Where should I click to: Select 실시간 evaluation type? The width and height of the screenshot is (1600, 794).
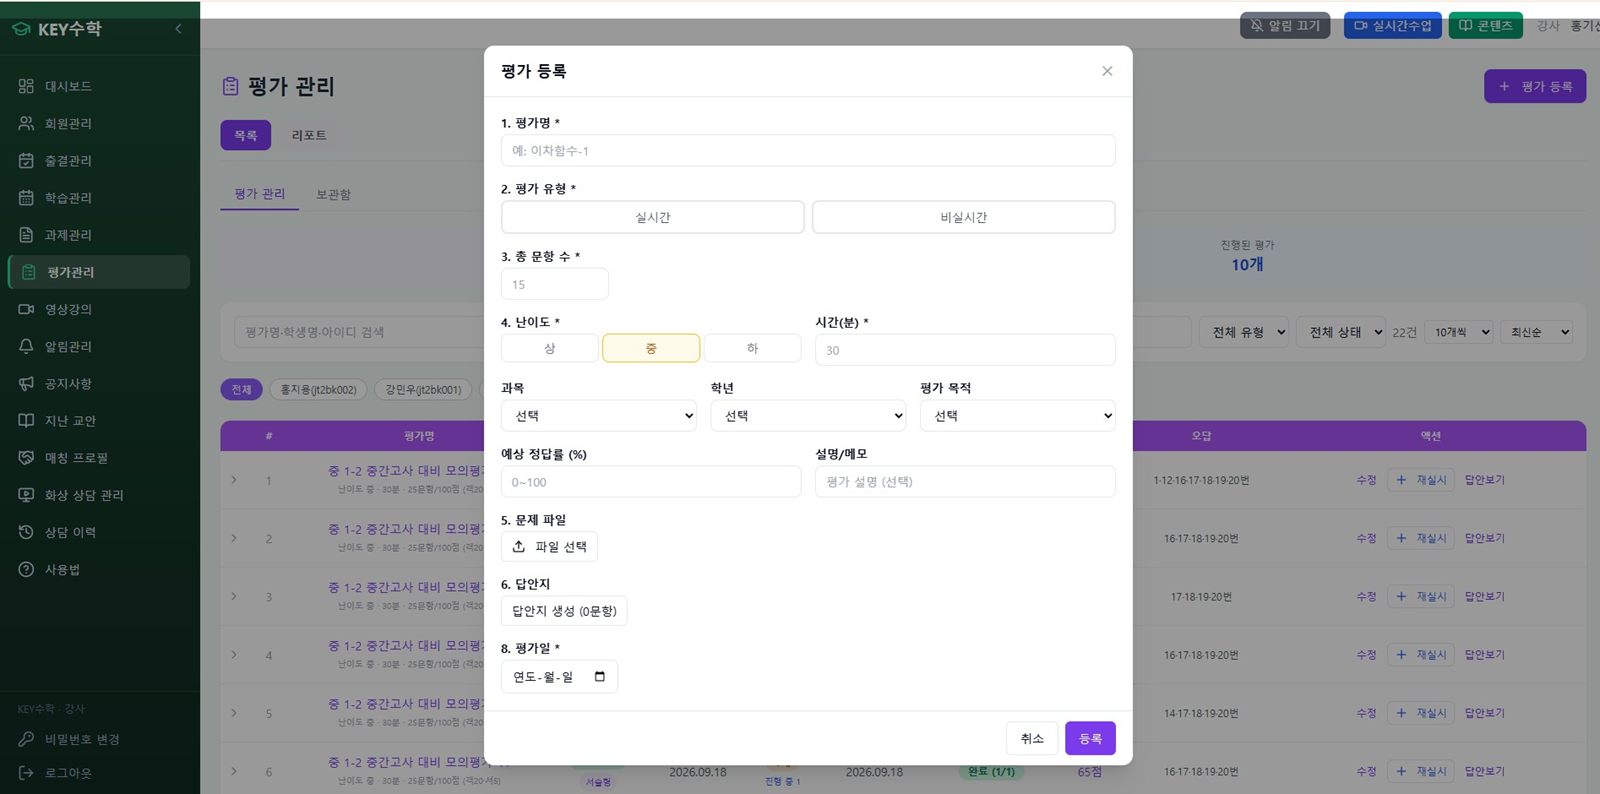(653, 217)
